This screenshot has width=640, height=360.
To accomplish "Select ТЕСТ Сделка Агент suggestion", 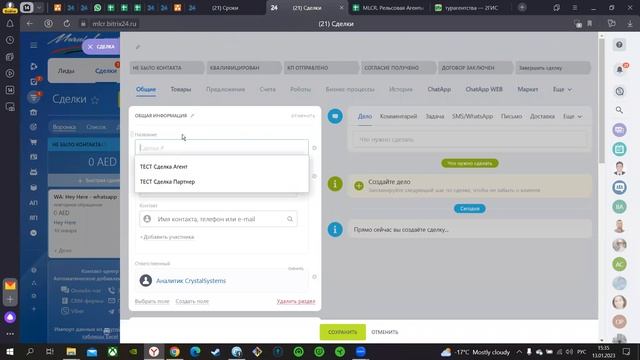I will coord(164,167).
